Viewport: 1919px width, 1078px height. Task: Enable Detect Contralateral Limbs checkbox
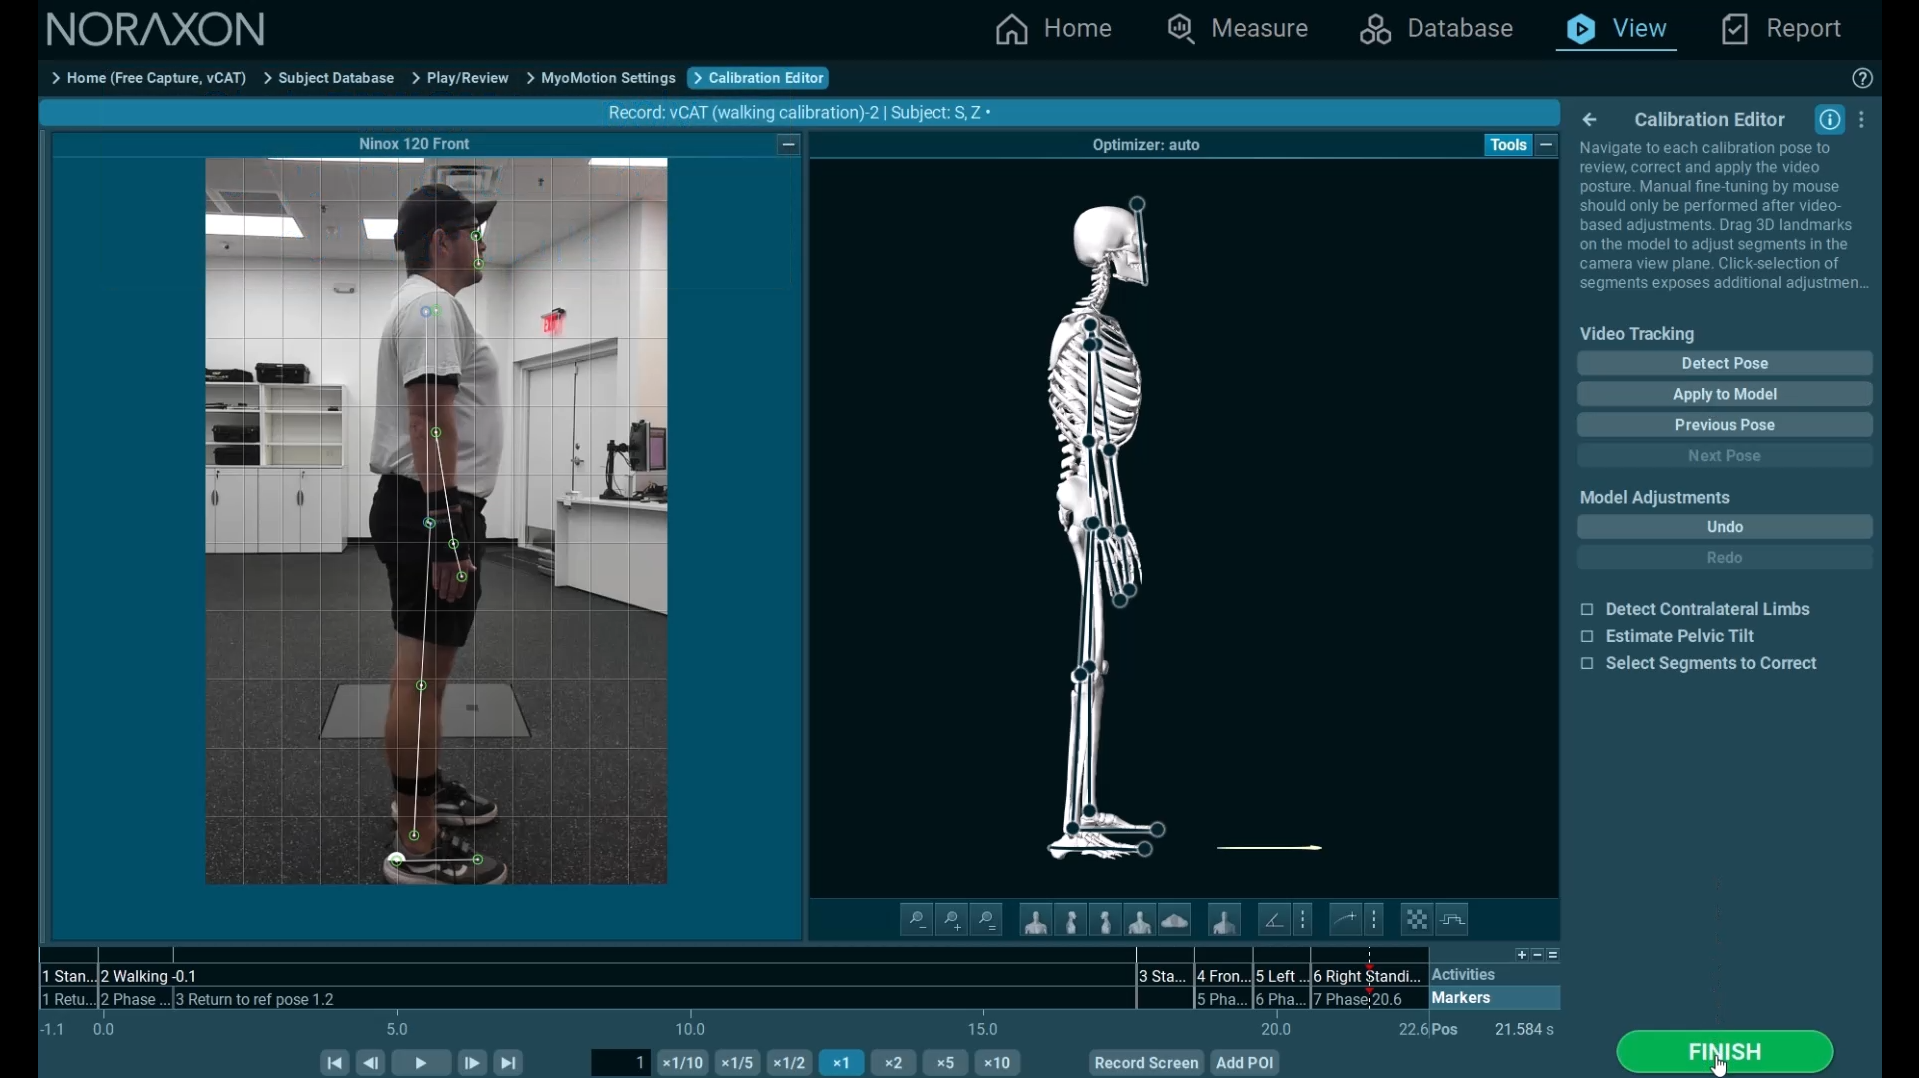(1587, 610)
